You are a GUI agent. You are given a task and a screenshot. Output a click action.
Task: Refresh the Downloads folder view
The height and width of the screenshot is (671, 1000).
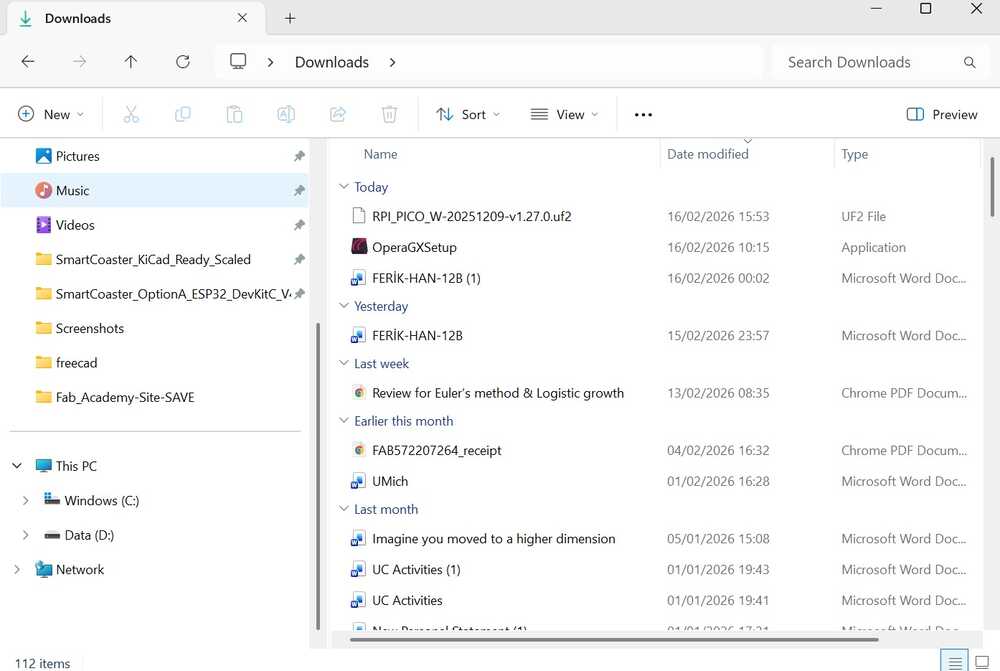pos(183,62)
